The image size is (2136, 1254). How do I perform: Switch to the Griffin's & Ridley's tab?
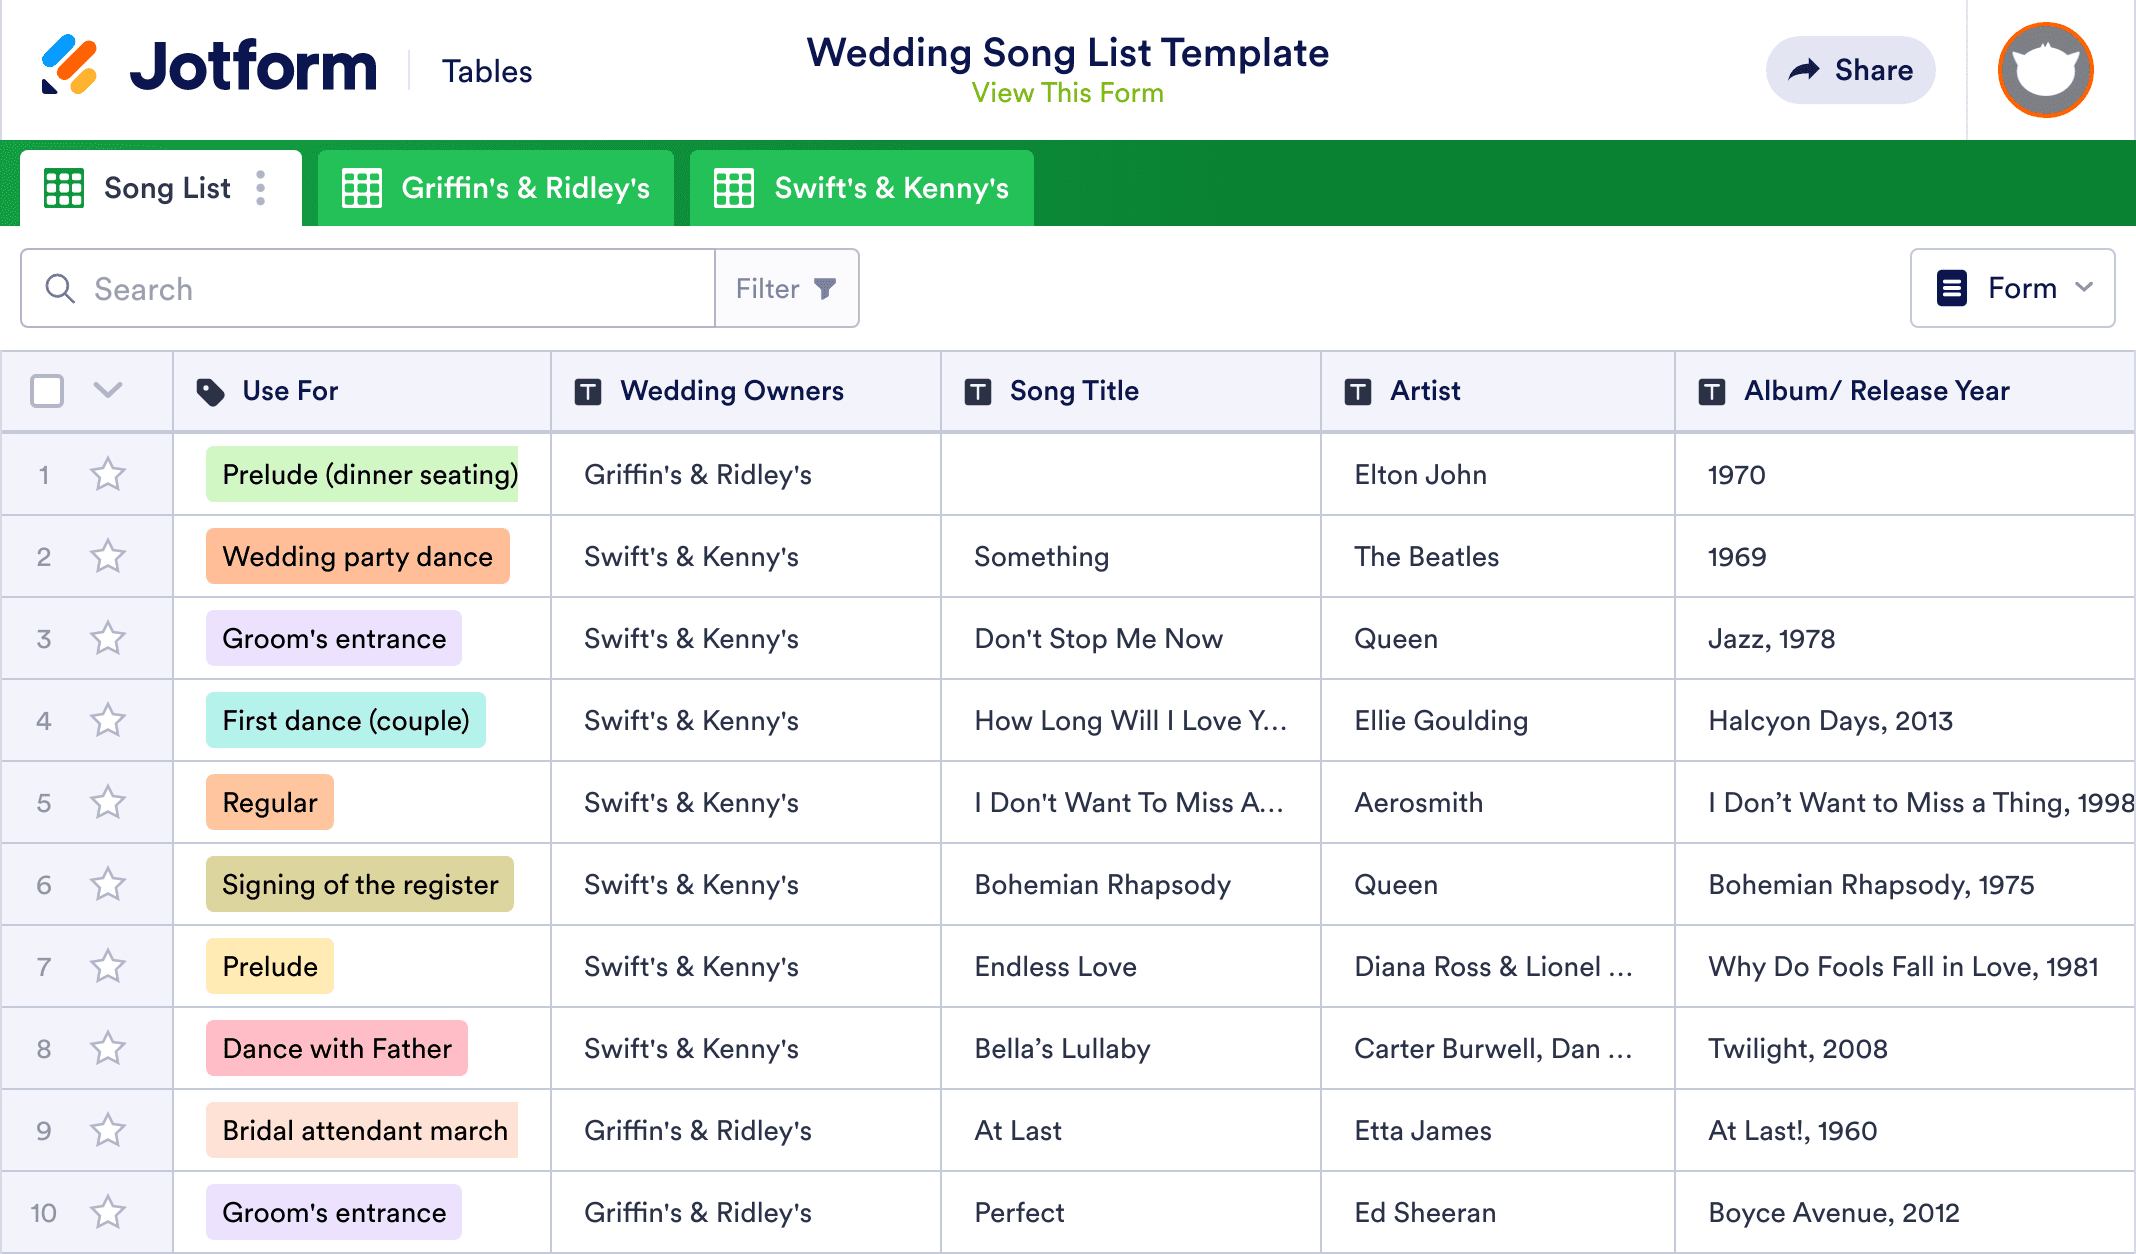point(496,187)
